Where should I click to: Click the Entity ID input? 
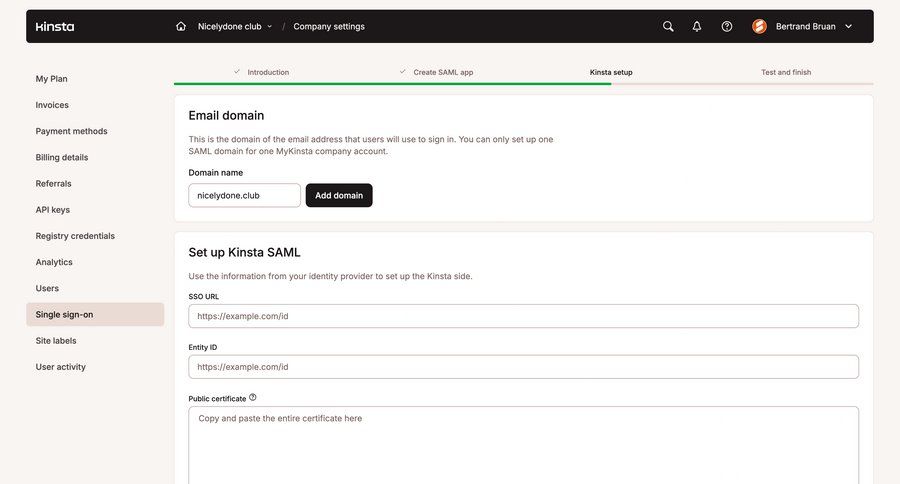click(x=523, y=367)
